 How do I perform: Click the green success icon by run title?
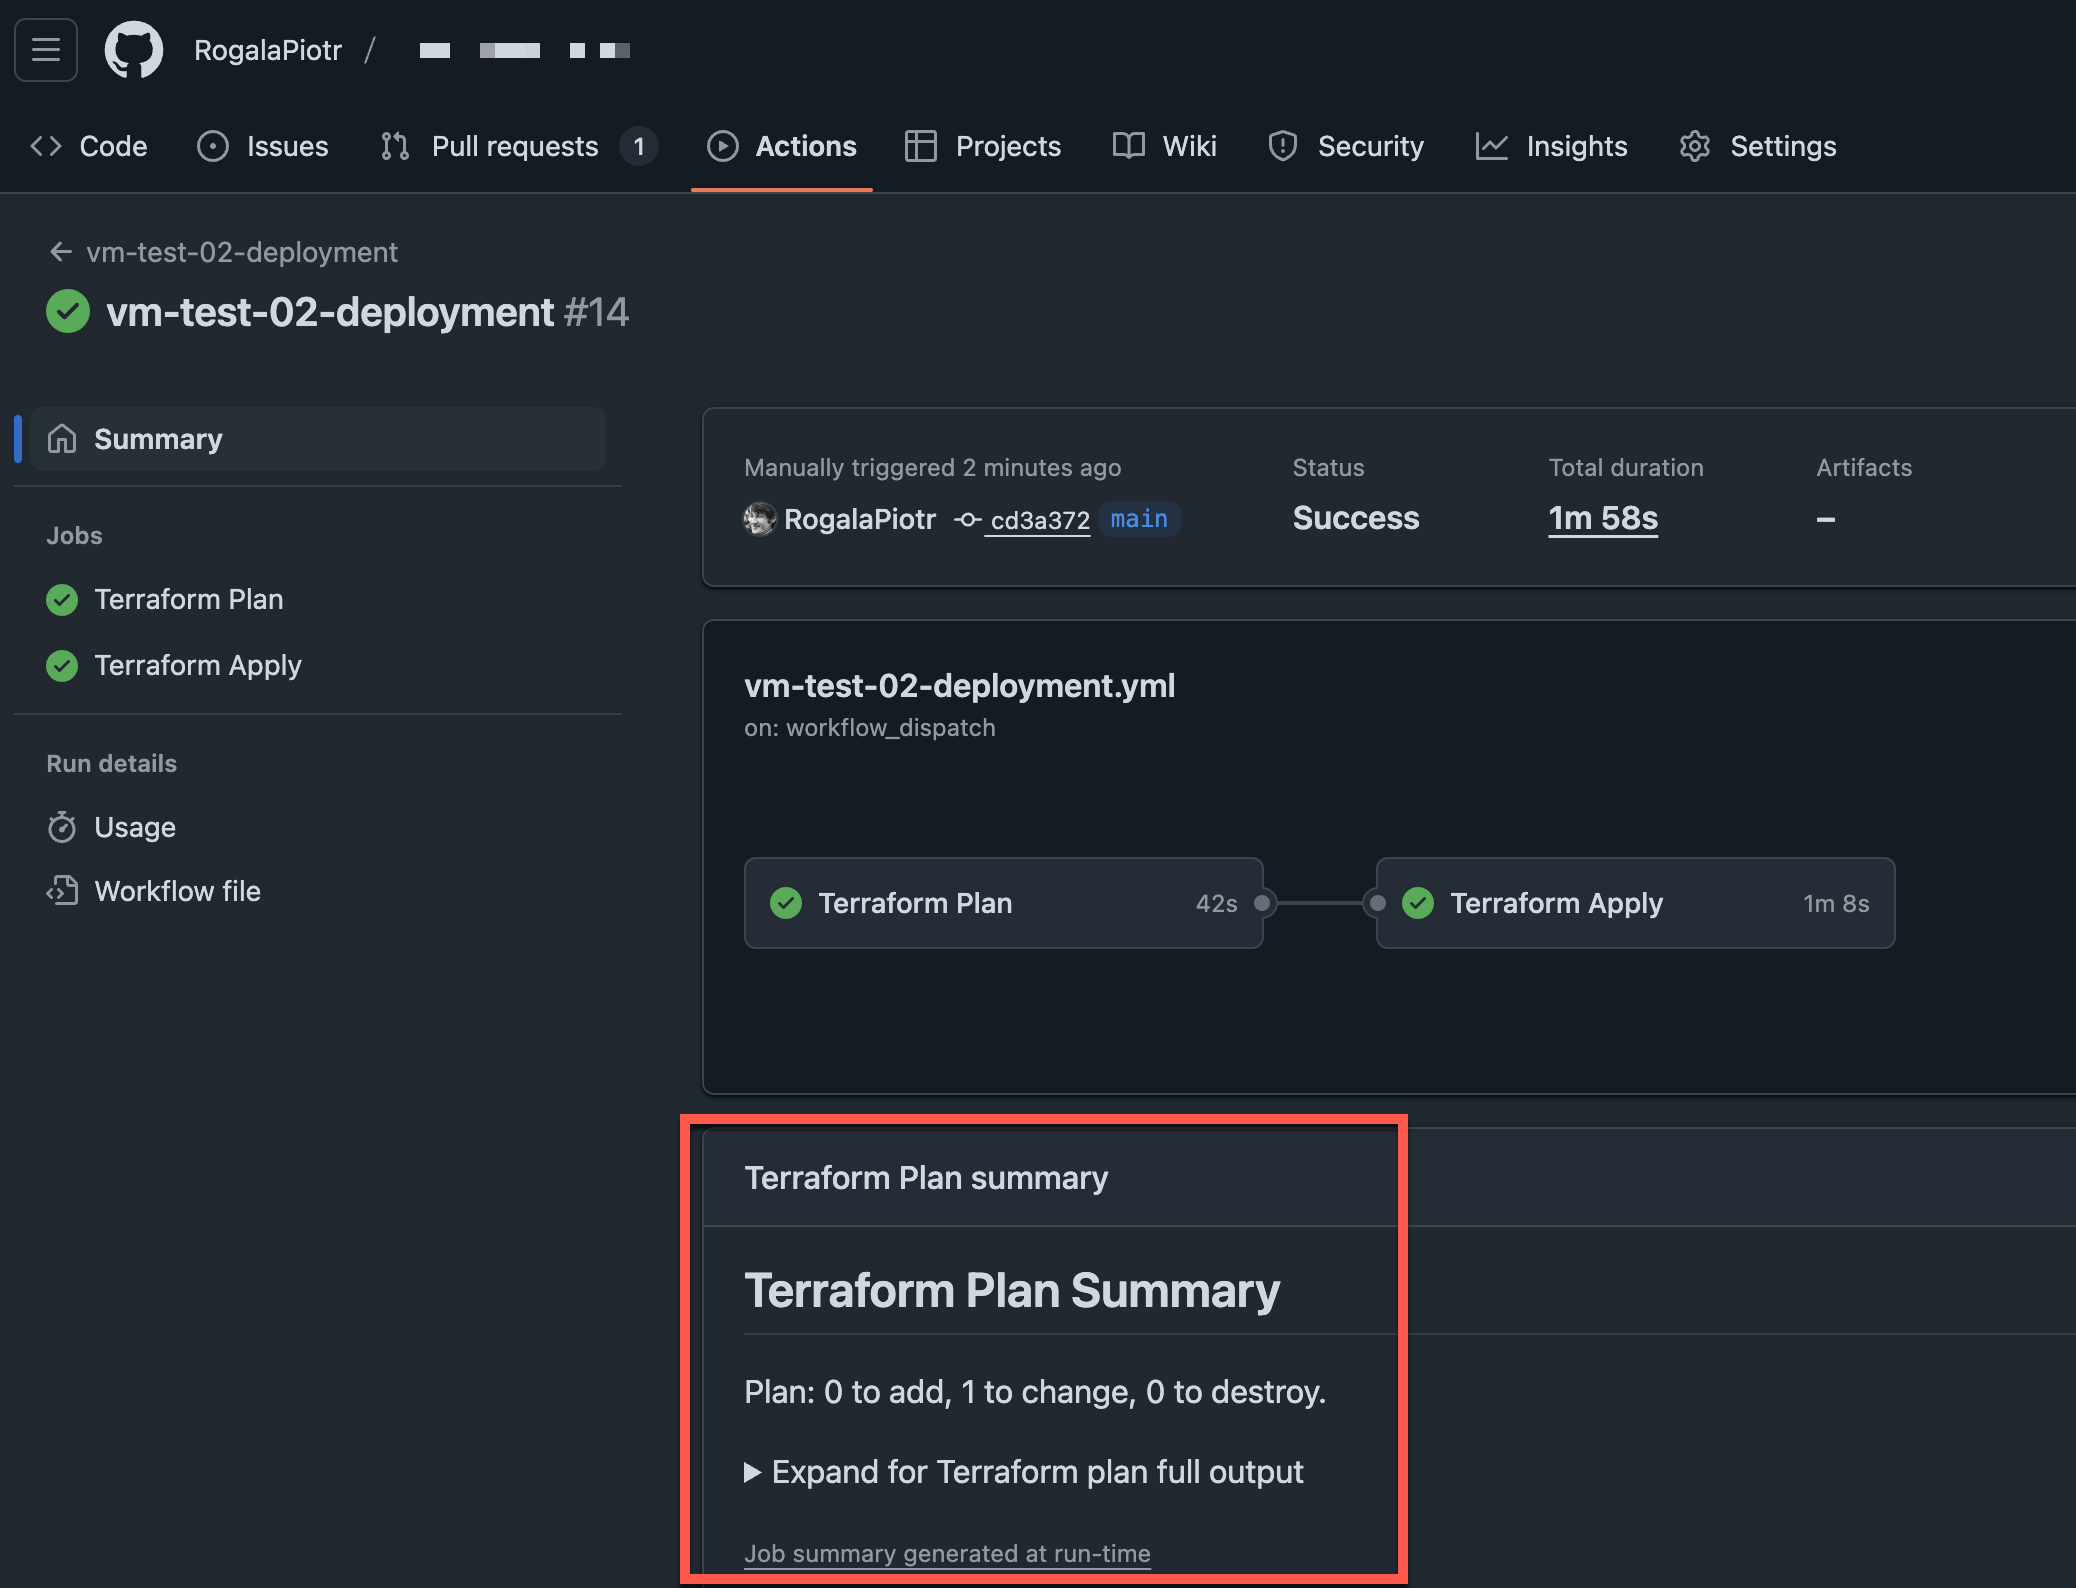(68, 311)
